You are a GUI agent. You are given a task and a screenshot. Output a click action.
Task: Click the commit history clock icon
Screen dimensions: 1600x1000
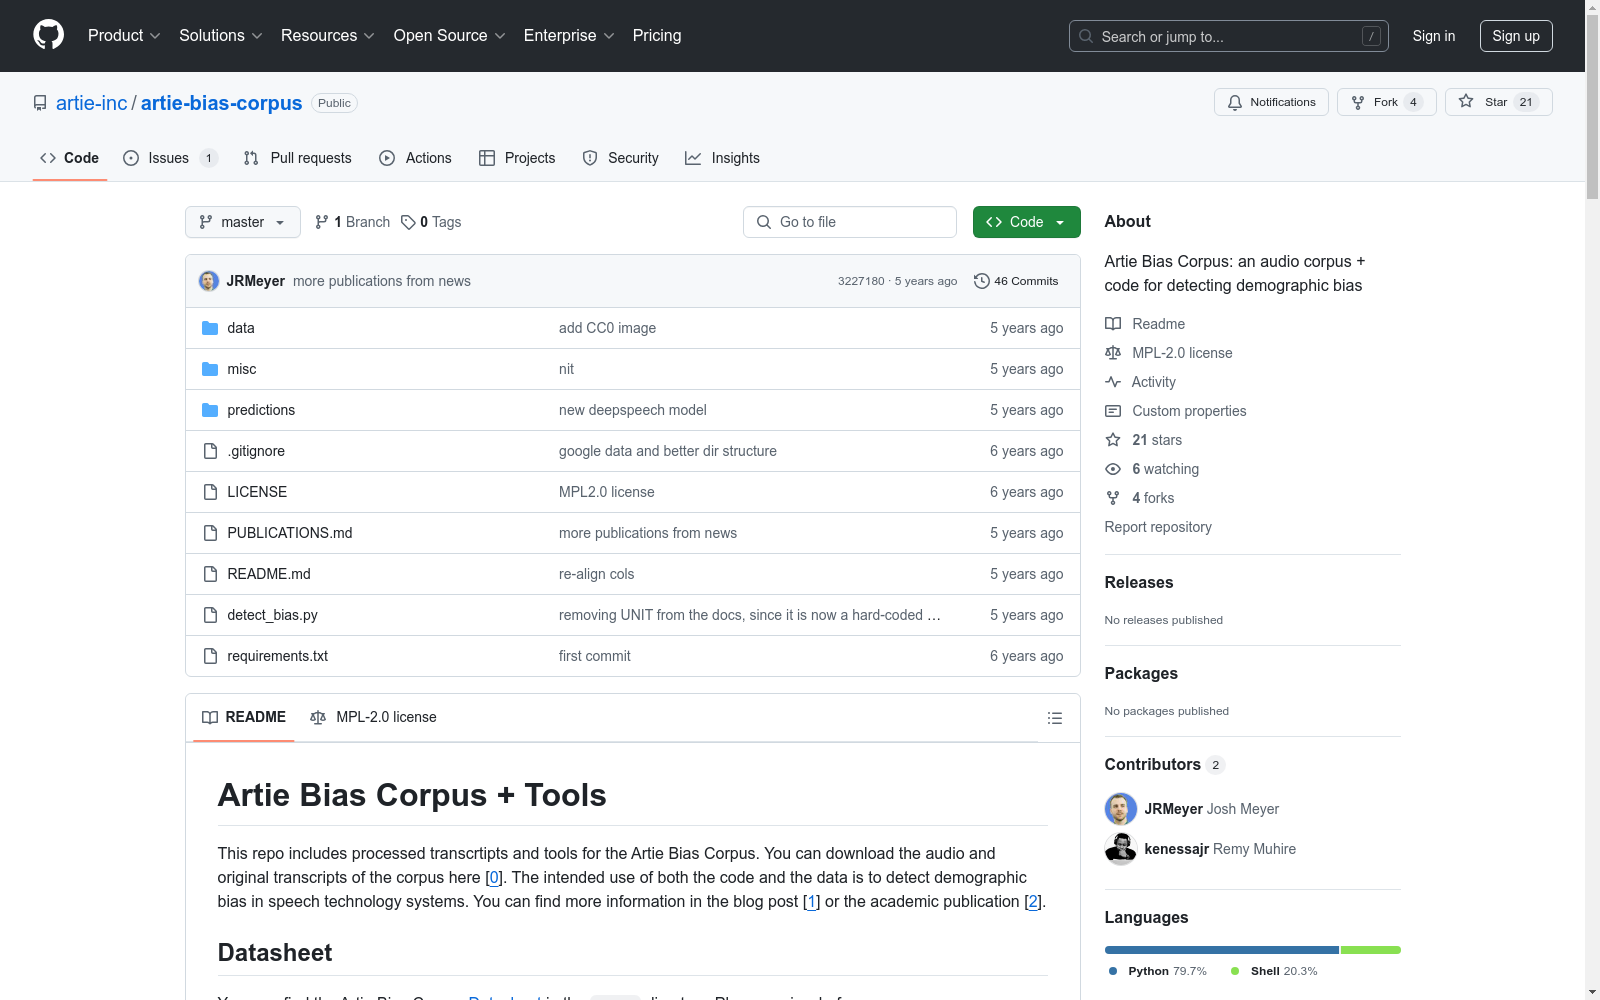tap(982, 281)
